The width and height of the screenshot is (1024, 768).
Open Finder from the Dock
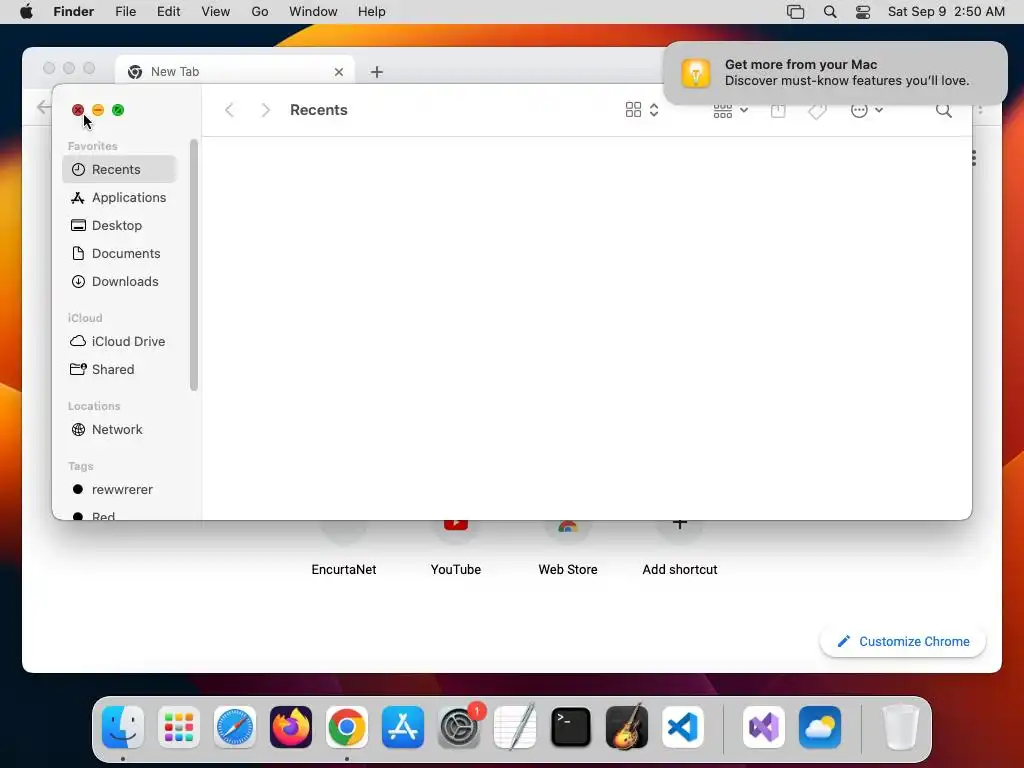coord(123,727)
